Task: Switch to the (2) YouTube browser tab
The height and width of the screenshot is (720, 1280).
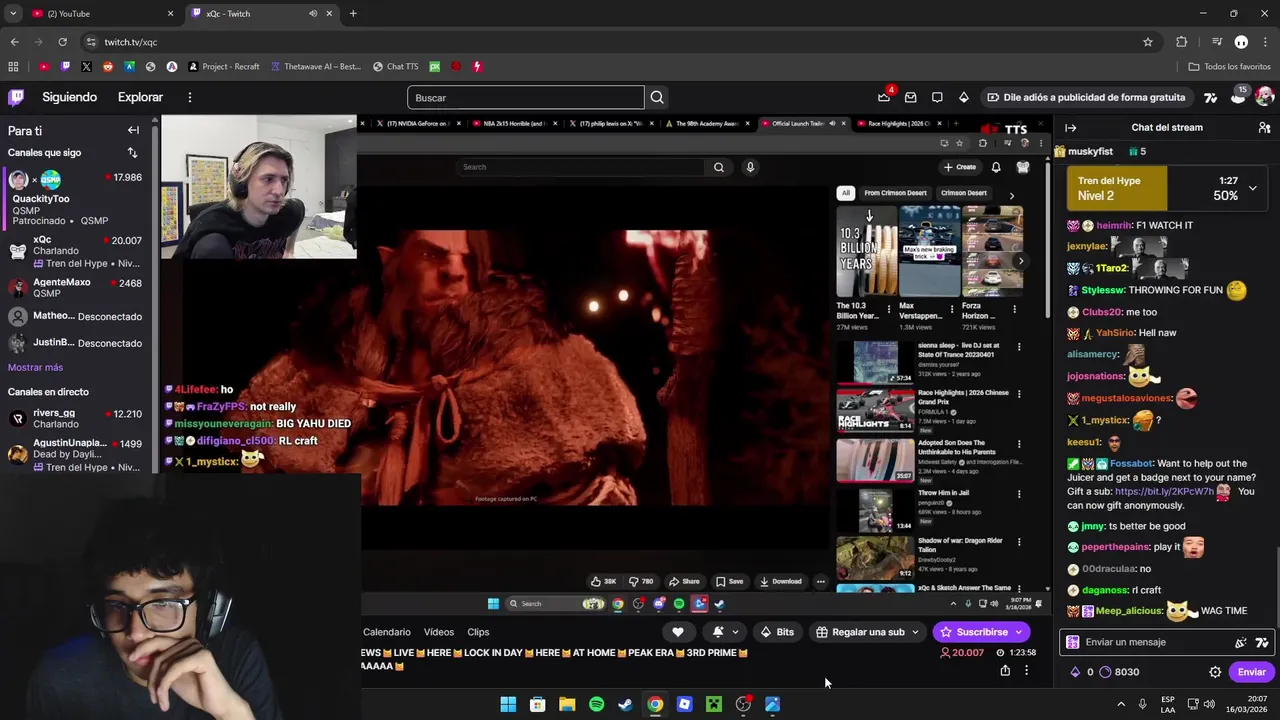Action: 101,14
